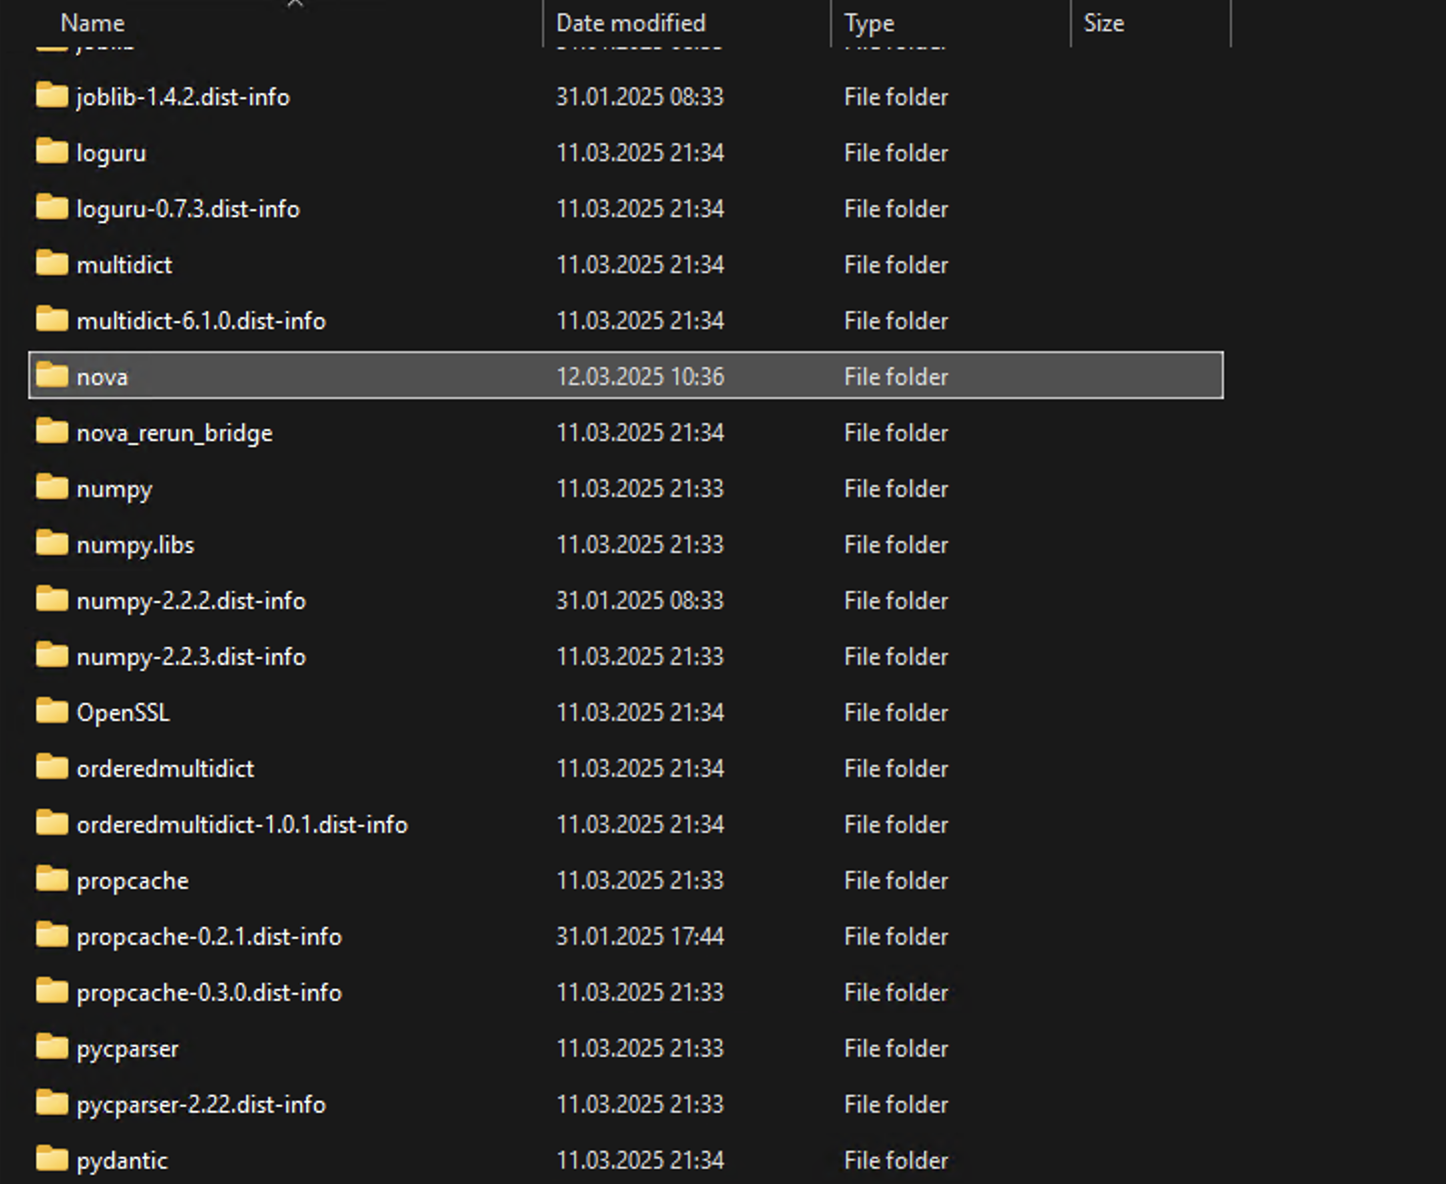Click the propcache folder icon
Image resolution: width=1446 pixels, height=1184 pixels.
coord(51,880)
